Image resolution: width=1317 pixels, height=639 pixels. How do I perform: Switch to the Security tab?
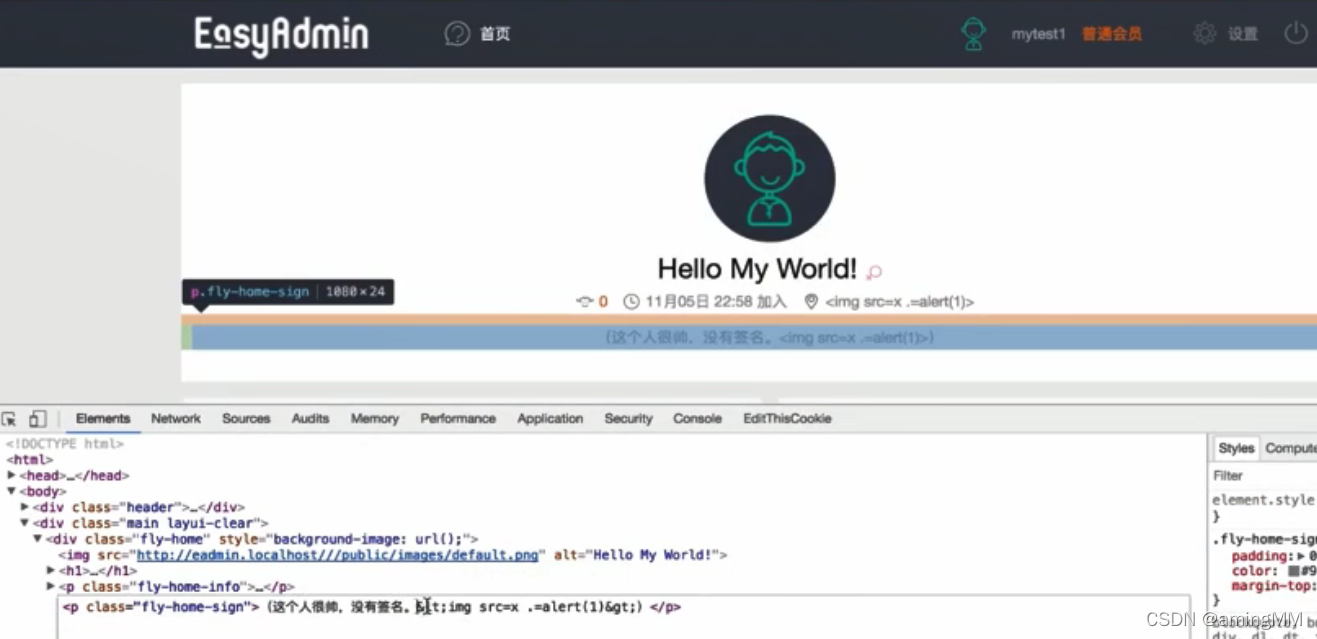click(628, 418)
